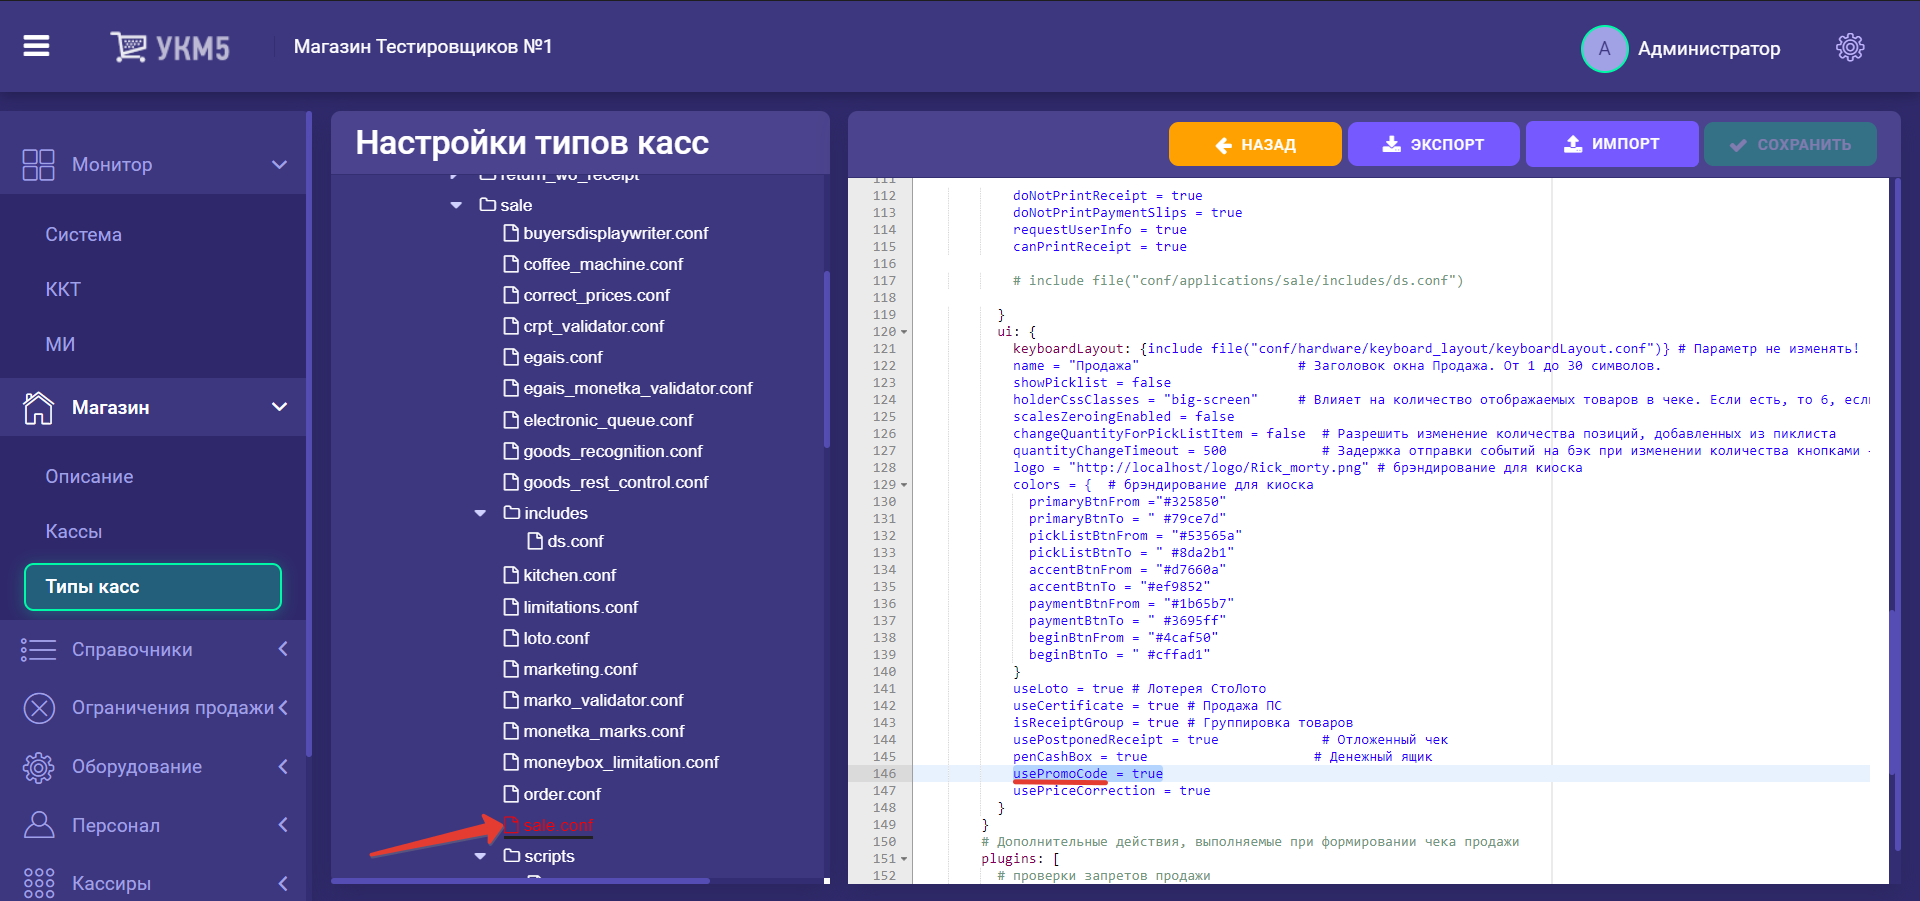
Task: Collapse the includes folder tree arrow
Action: click(480, 513)
